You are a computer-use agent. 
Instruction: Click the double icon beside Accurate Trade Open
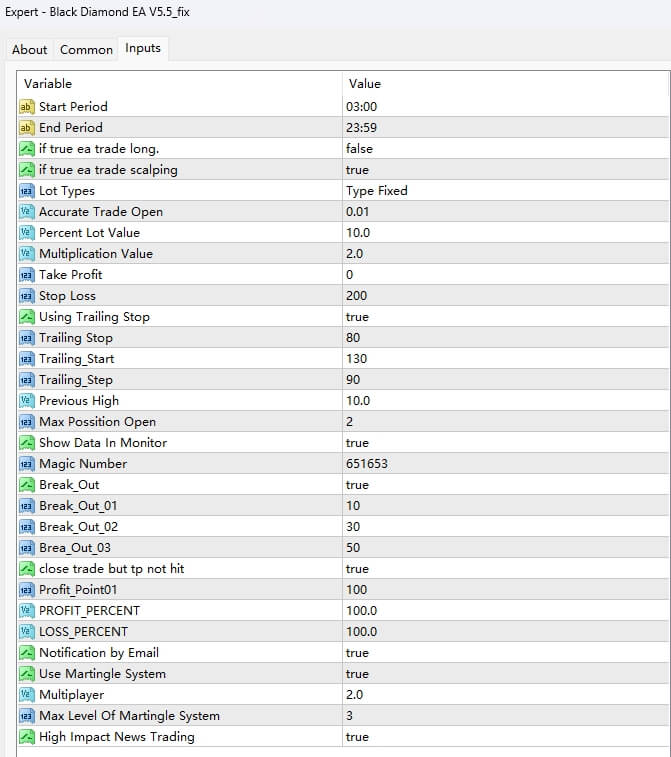pyautogui.click(x=27, y=212)
